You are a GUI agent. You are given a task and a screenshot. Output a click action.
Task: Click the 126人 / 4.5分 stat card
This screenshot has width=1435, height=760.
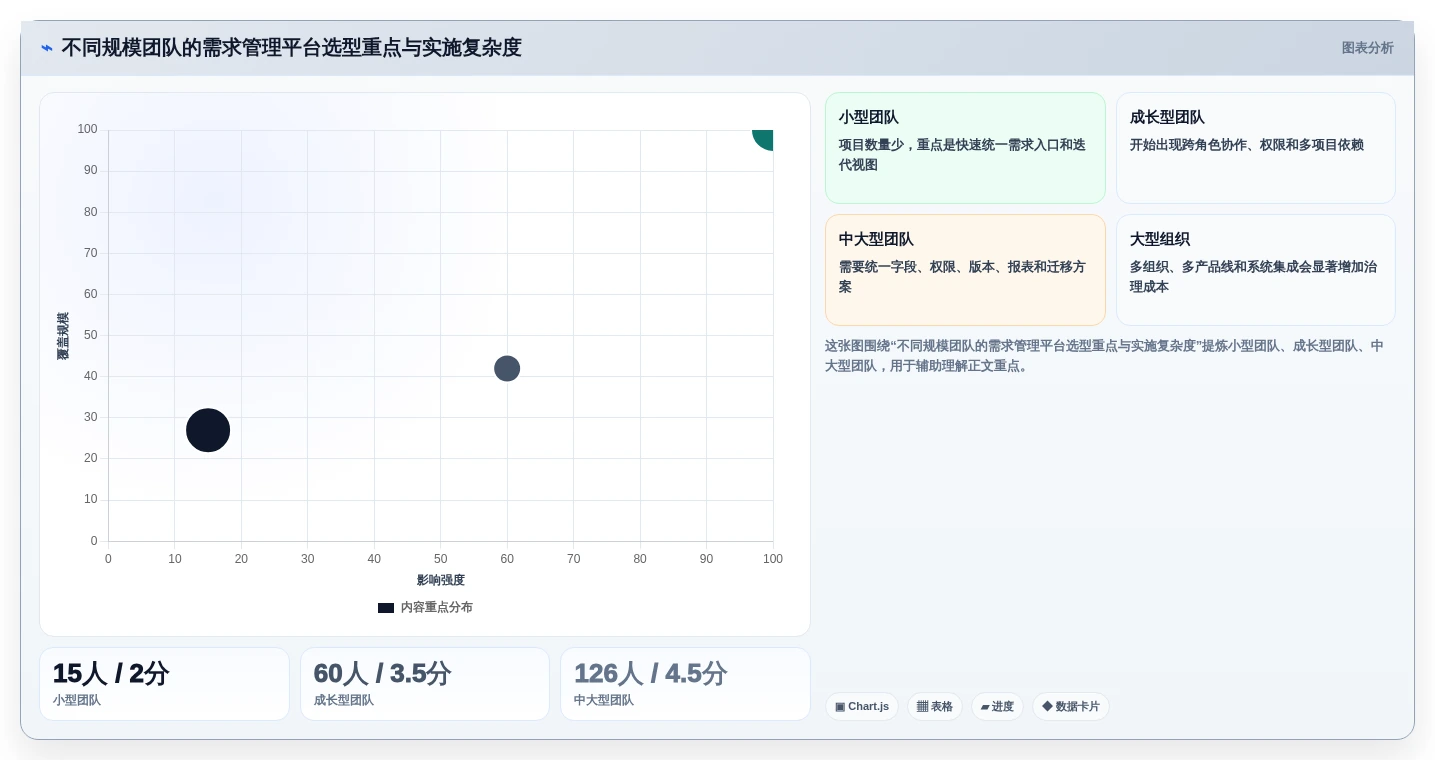pos(685,684)
